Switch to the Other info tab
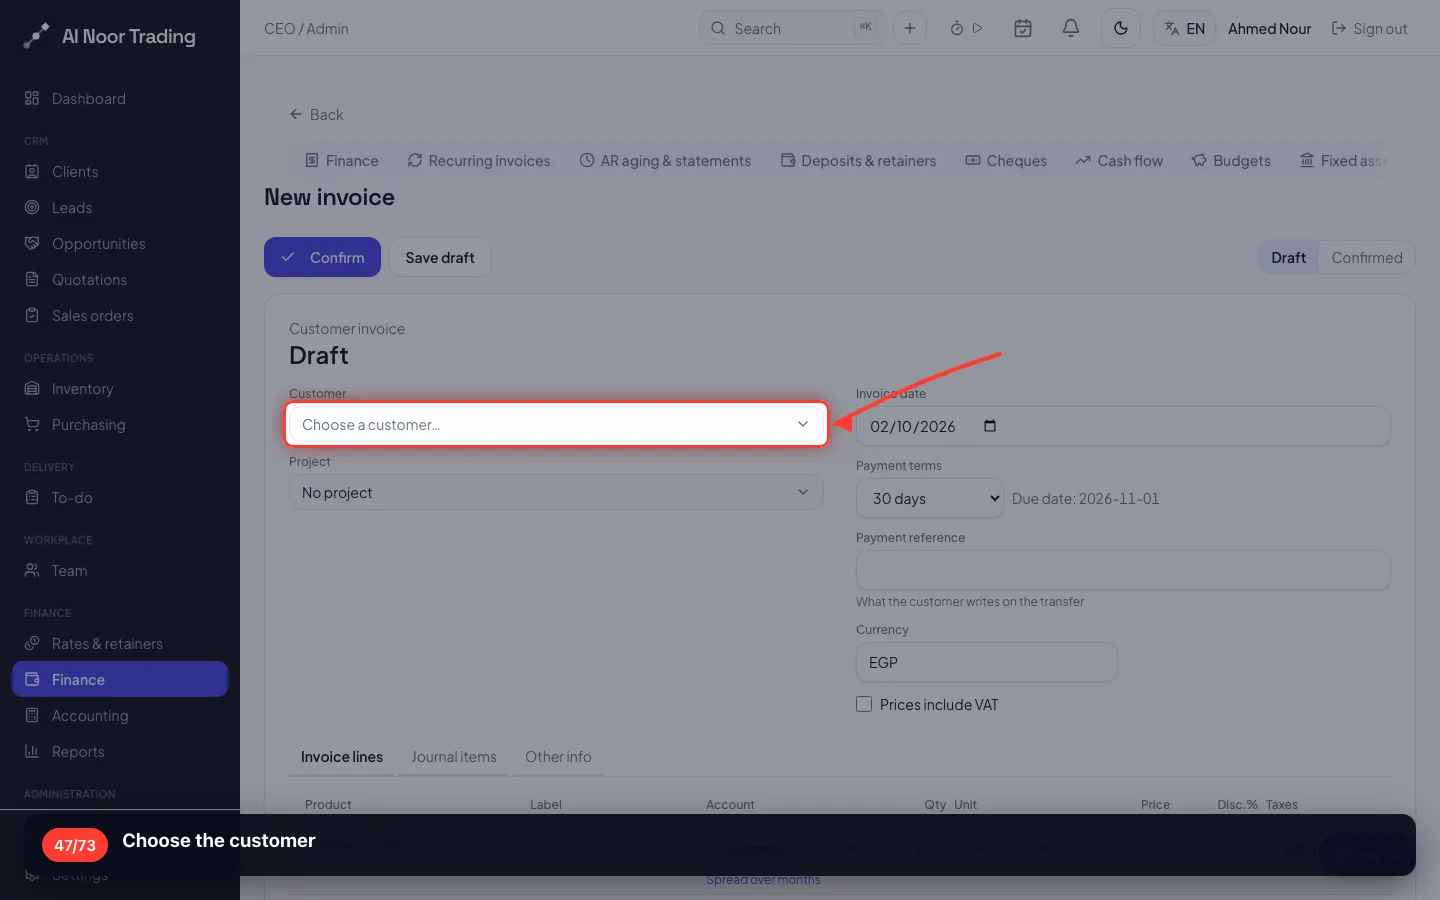The width and height of the screenshot is (1440, 900). click(558, 757)
